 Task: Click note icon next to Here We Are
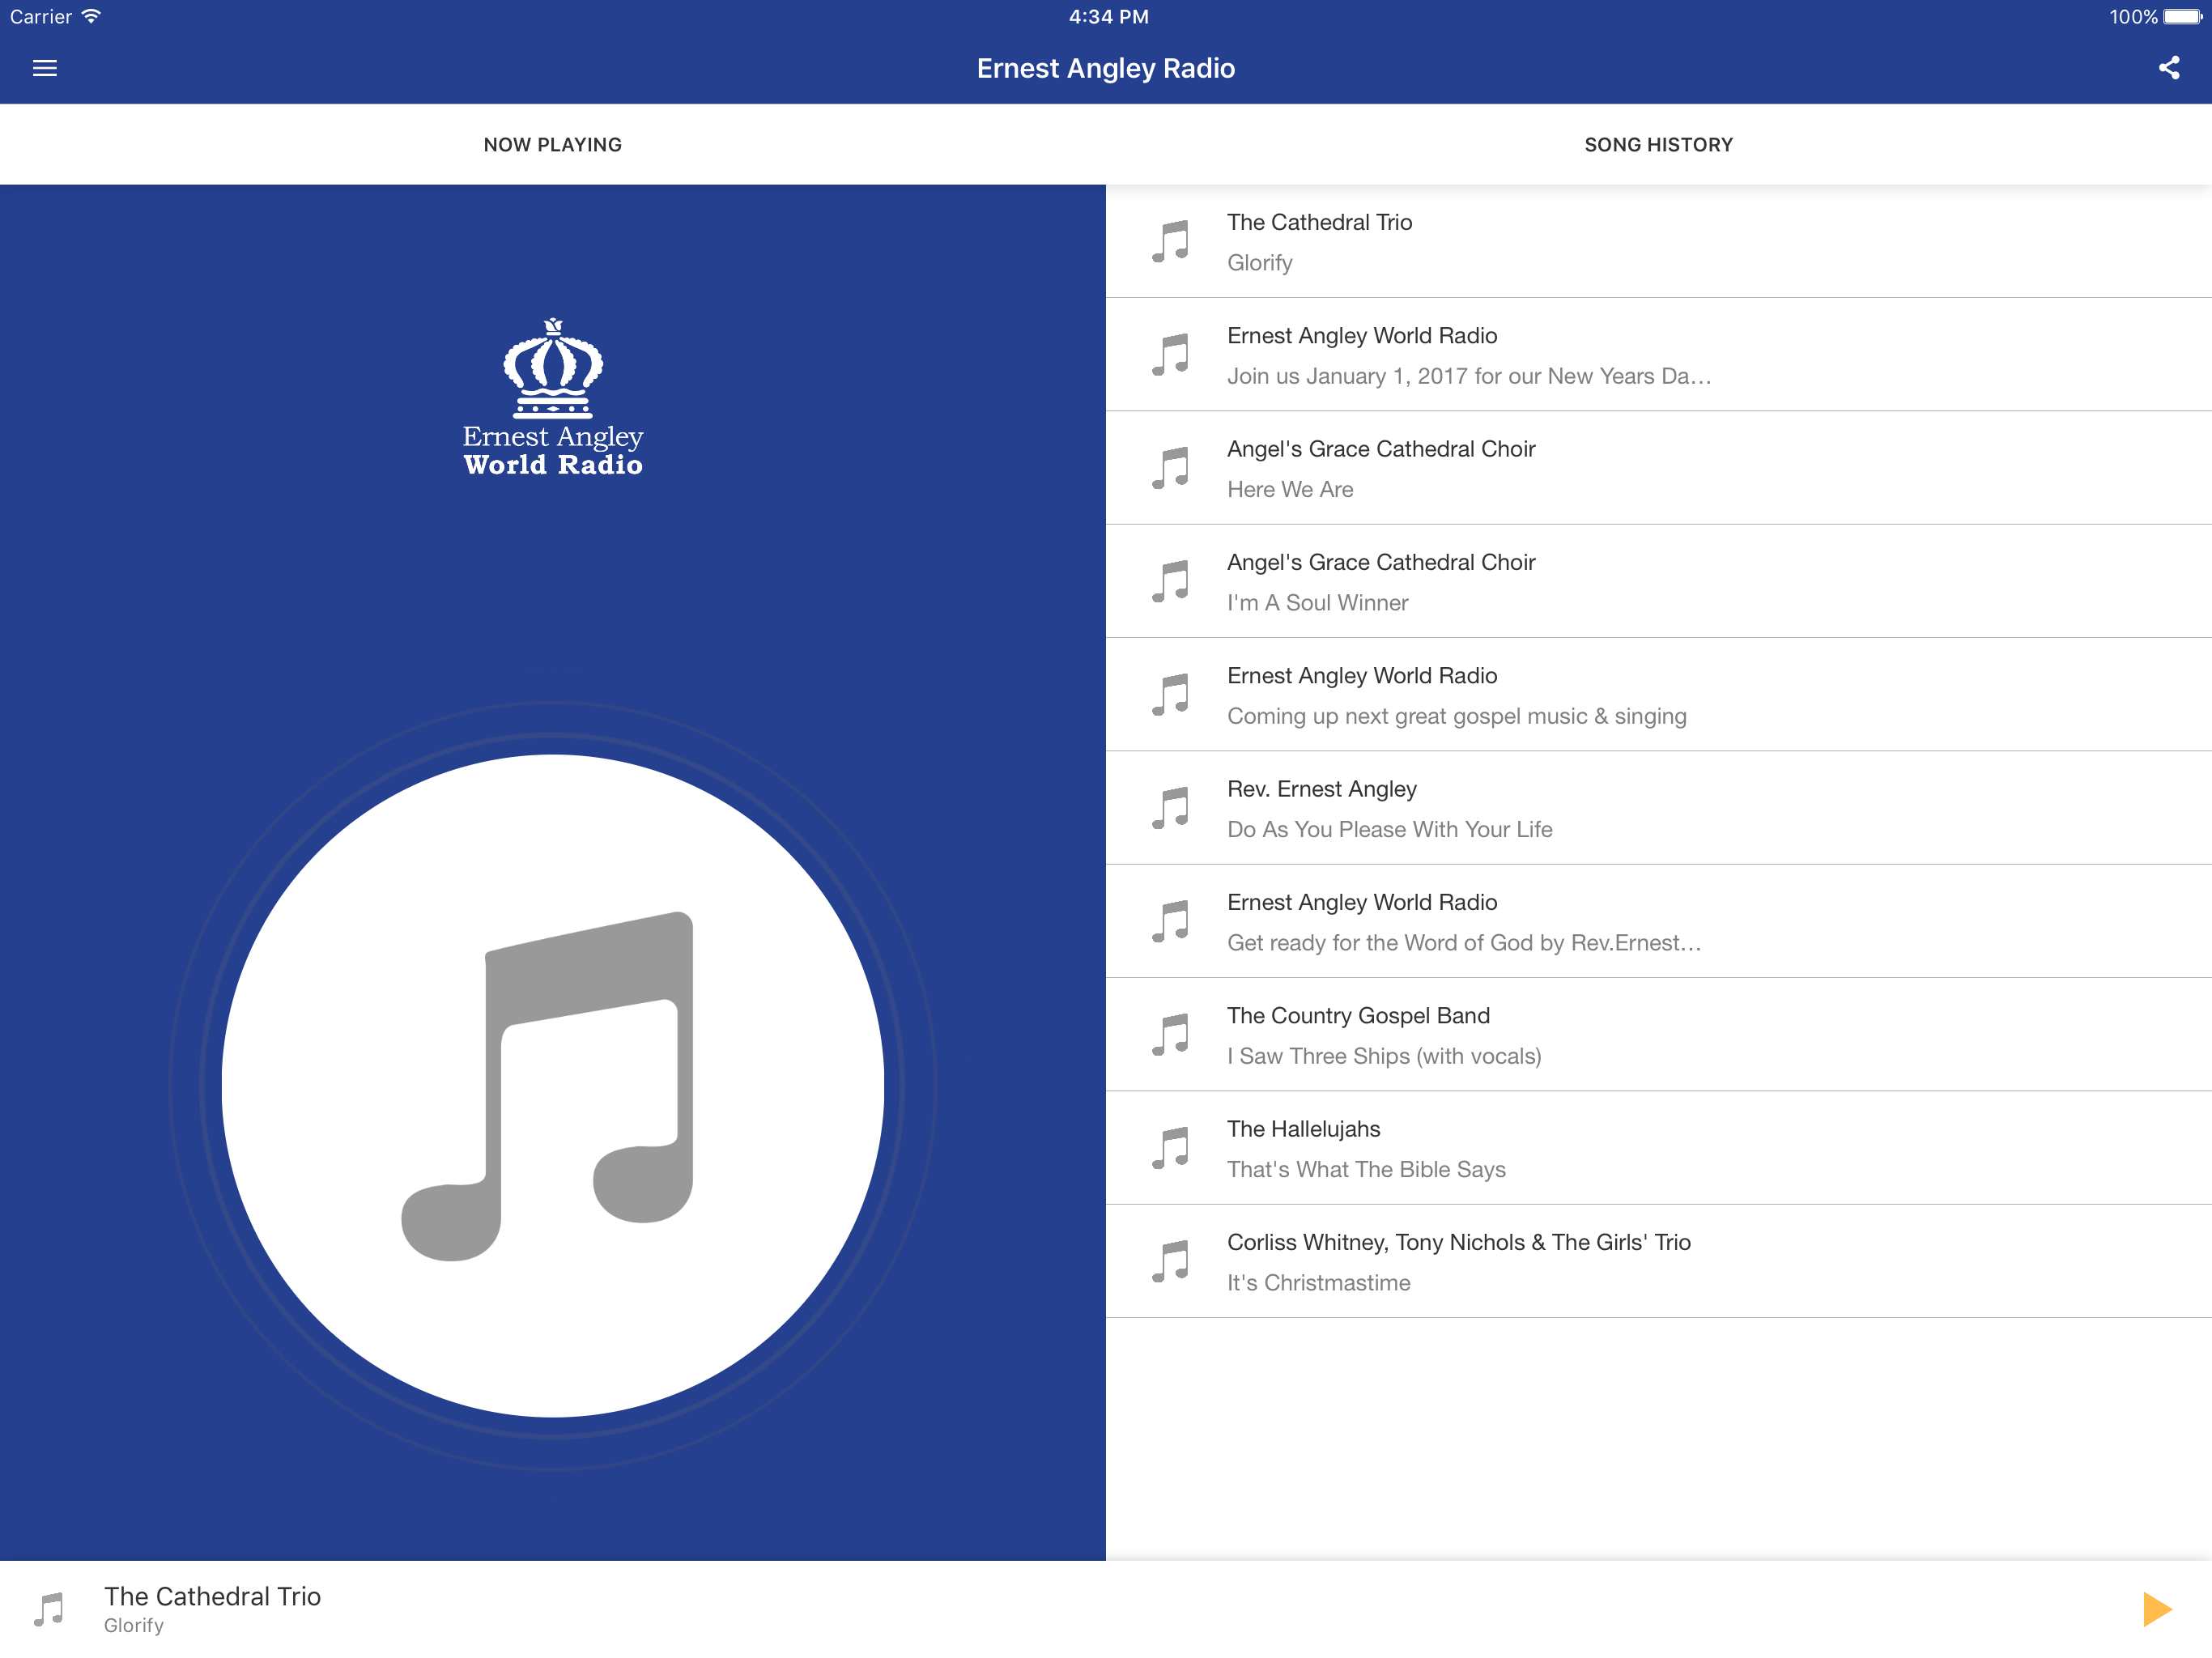click(x=1170, y=468)
